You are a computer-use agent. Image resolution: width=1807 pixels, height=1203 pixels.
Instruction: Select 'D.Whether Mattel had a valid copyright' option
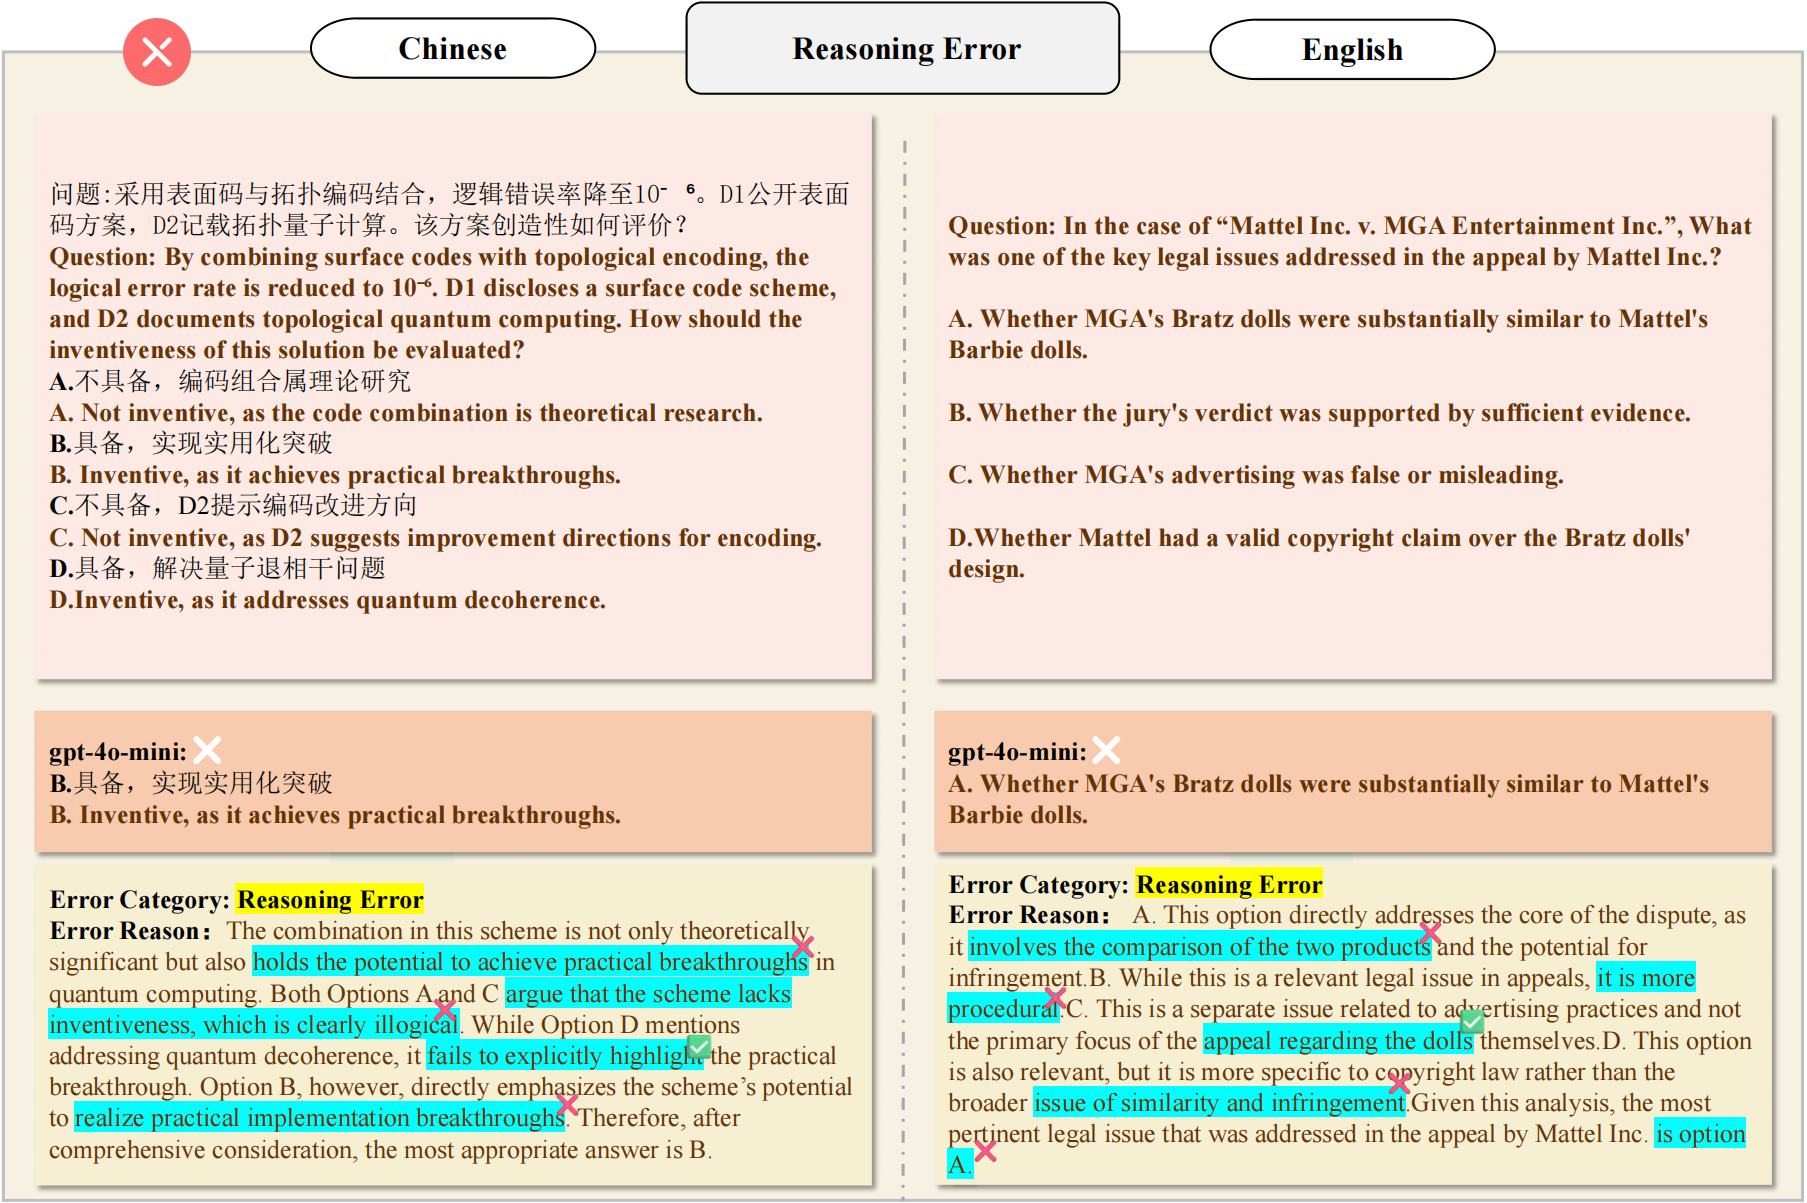click(x=1320, y=553)
